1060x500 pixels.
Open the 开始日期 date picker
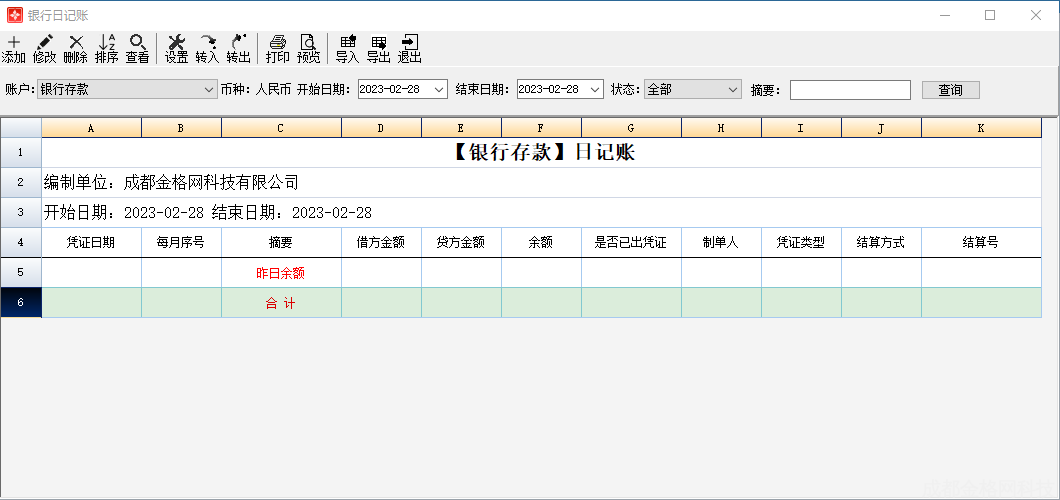point(403,89)
